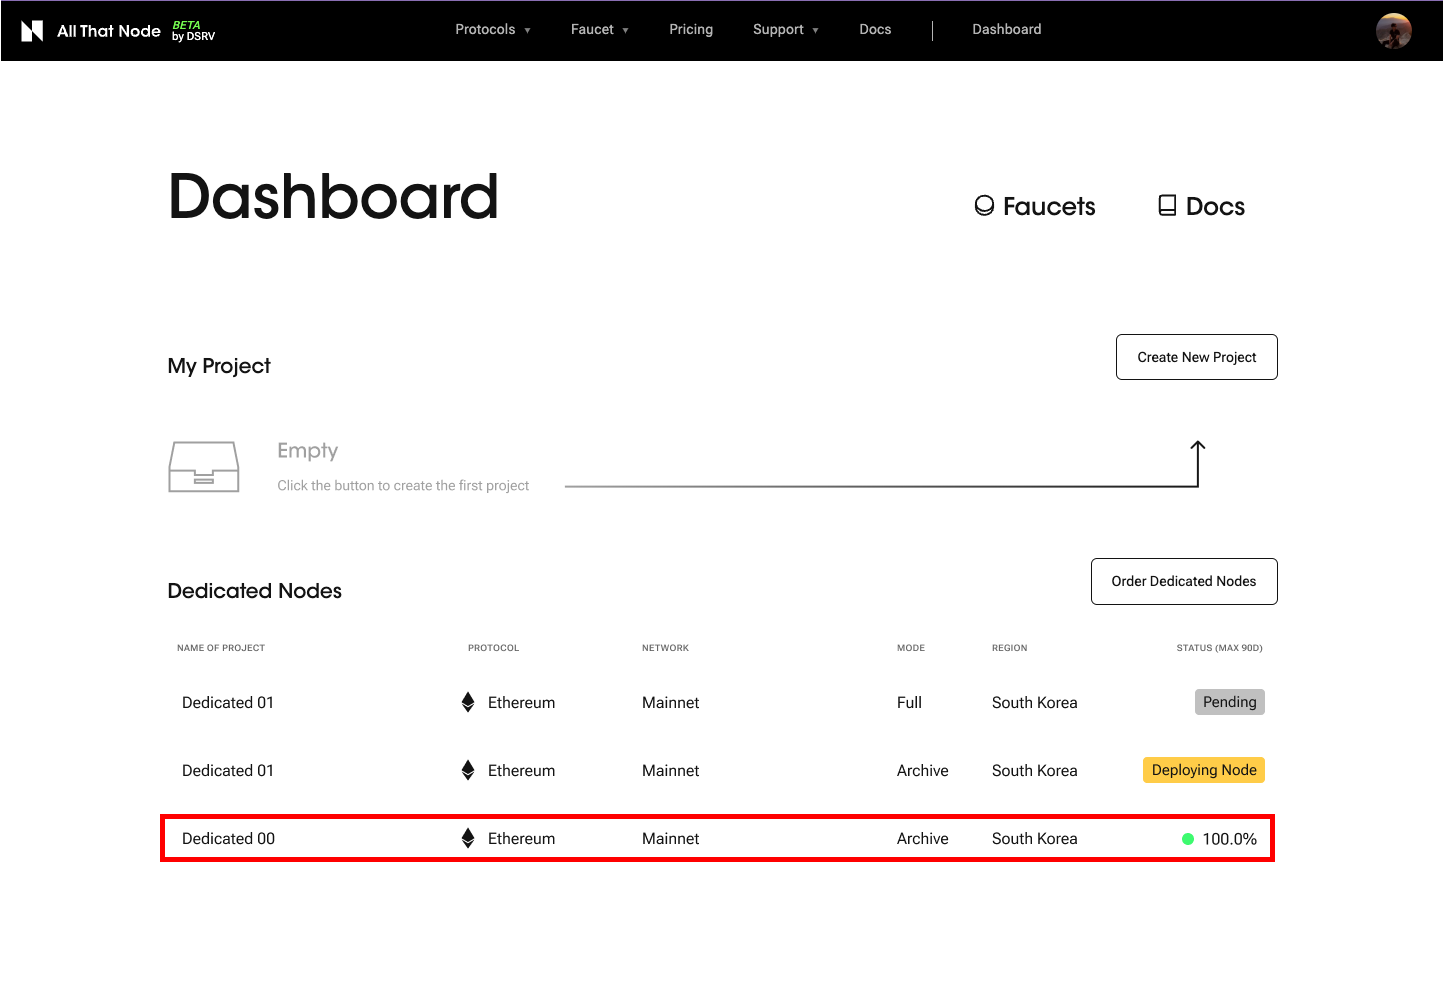Click Ethereum icon in Dedicated 00 row
1443x991 pixels.
(x=468, y=838)
